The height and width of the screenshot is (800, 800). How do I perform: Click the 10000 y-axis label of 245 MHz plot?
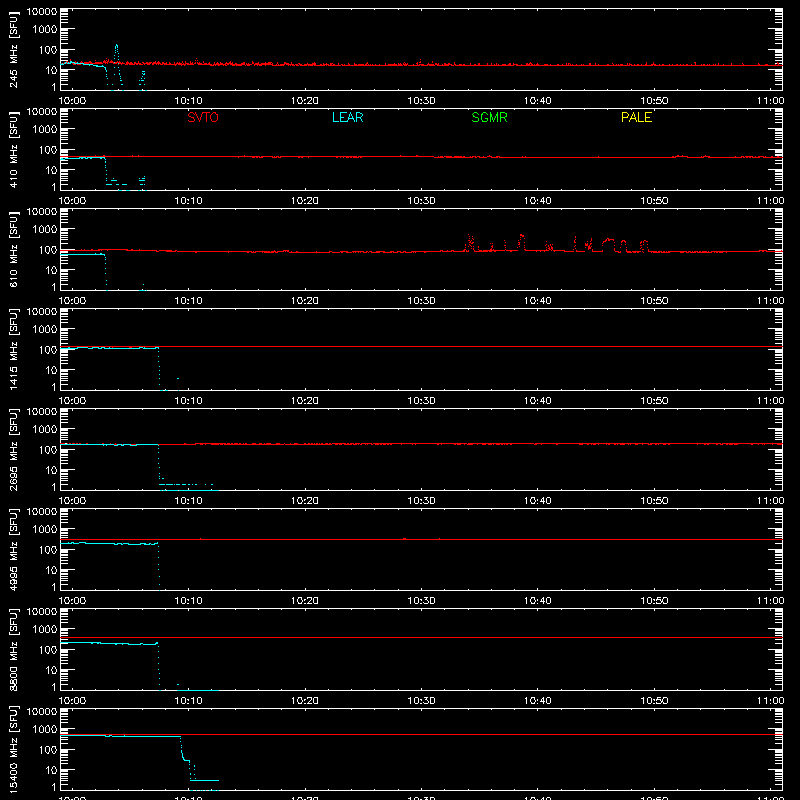pyautogui.click(x=42, y=11)
